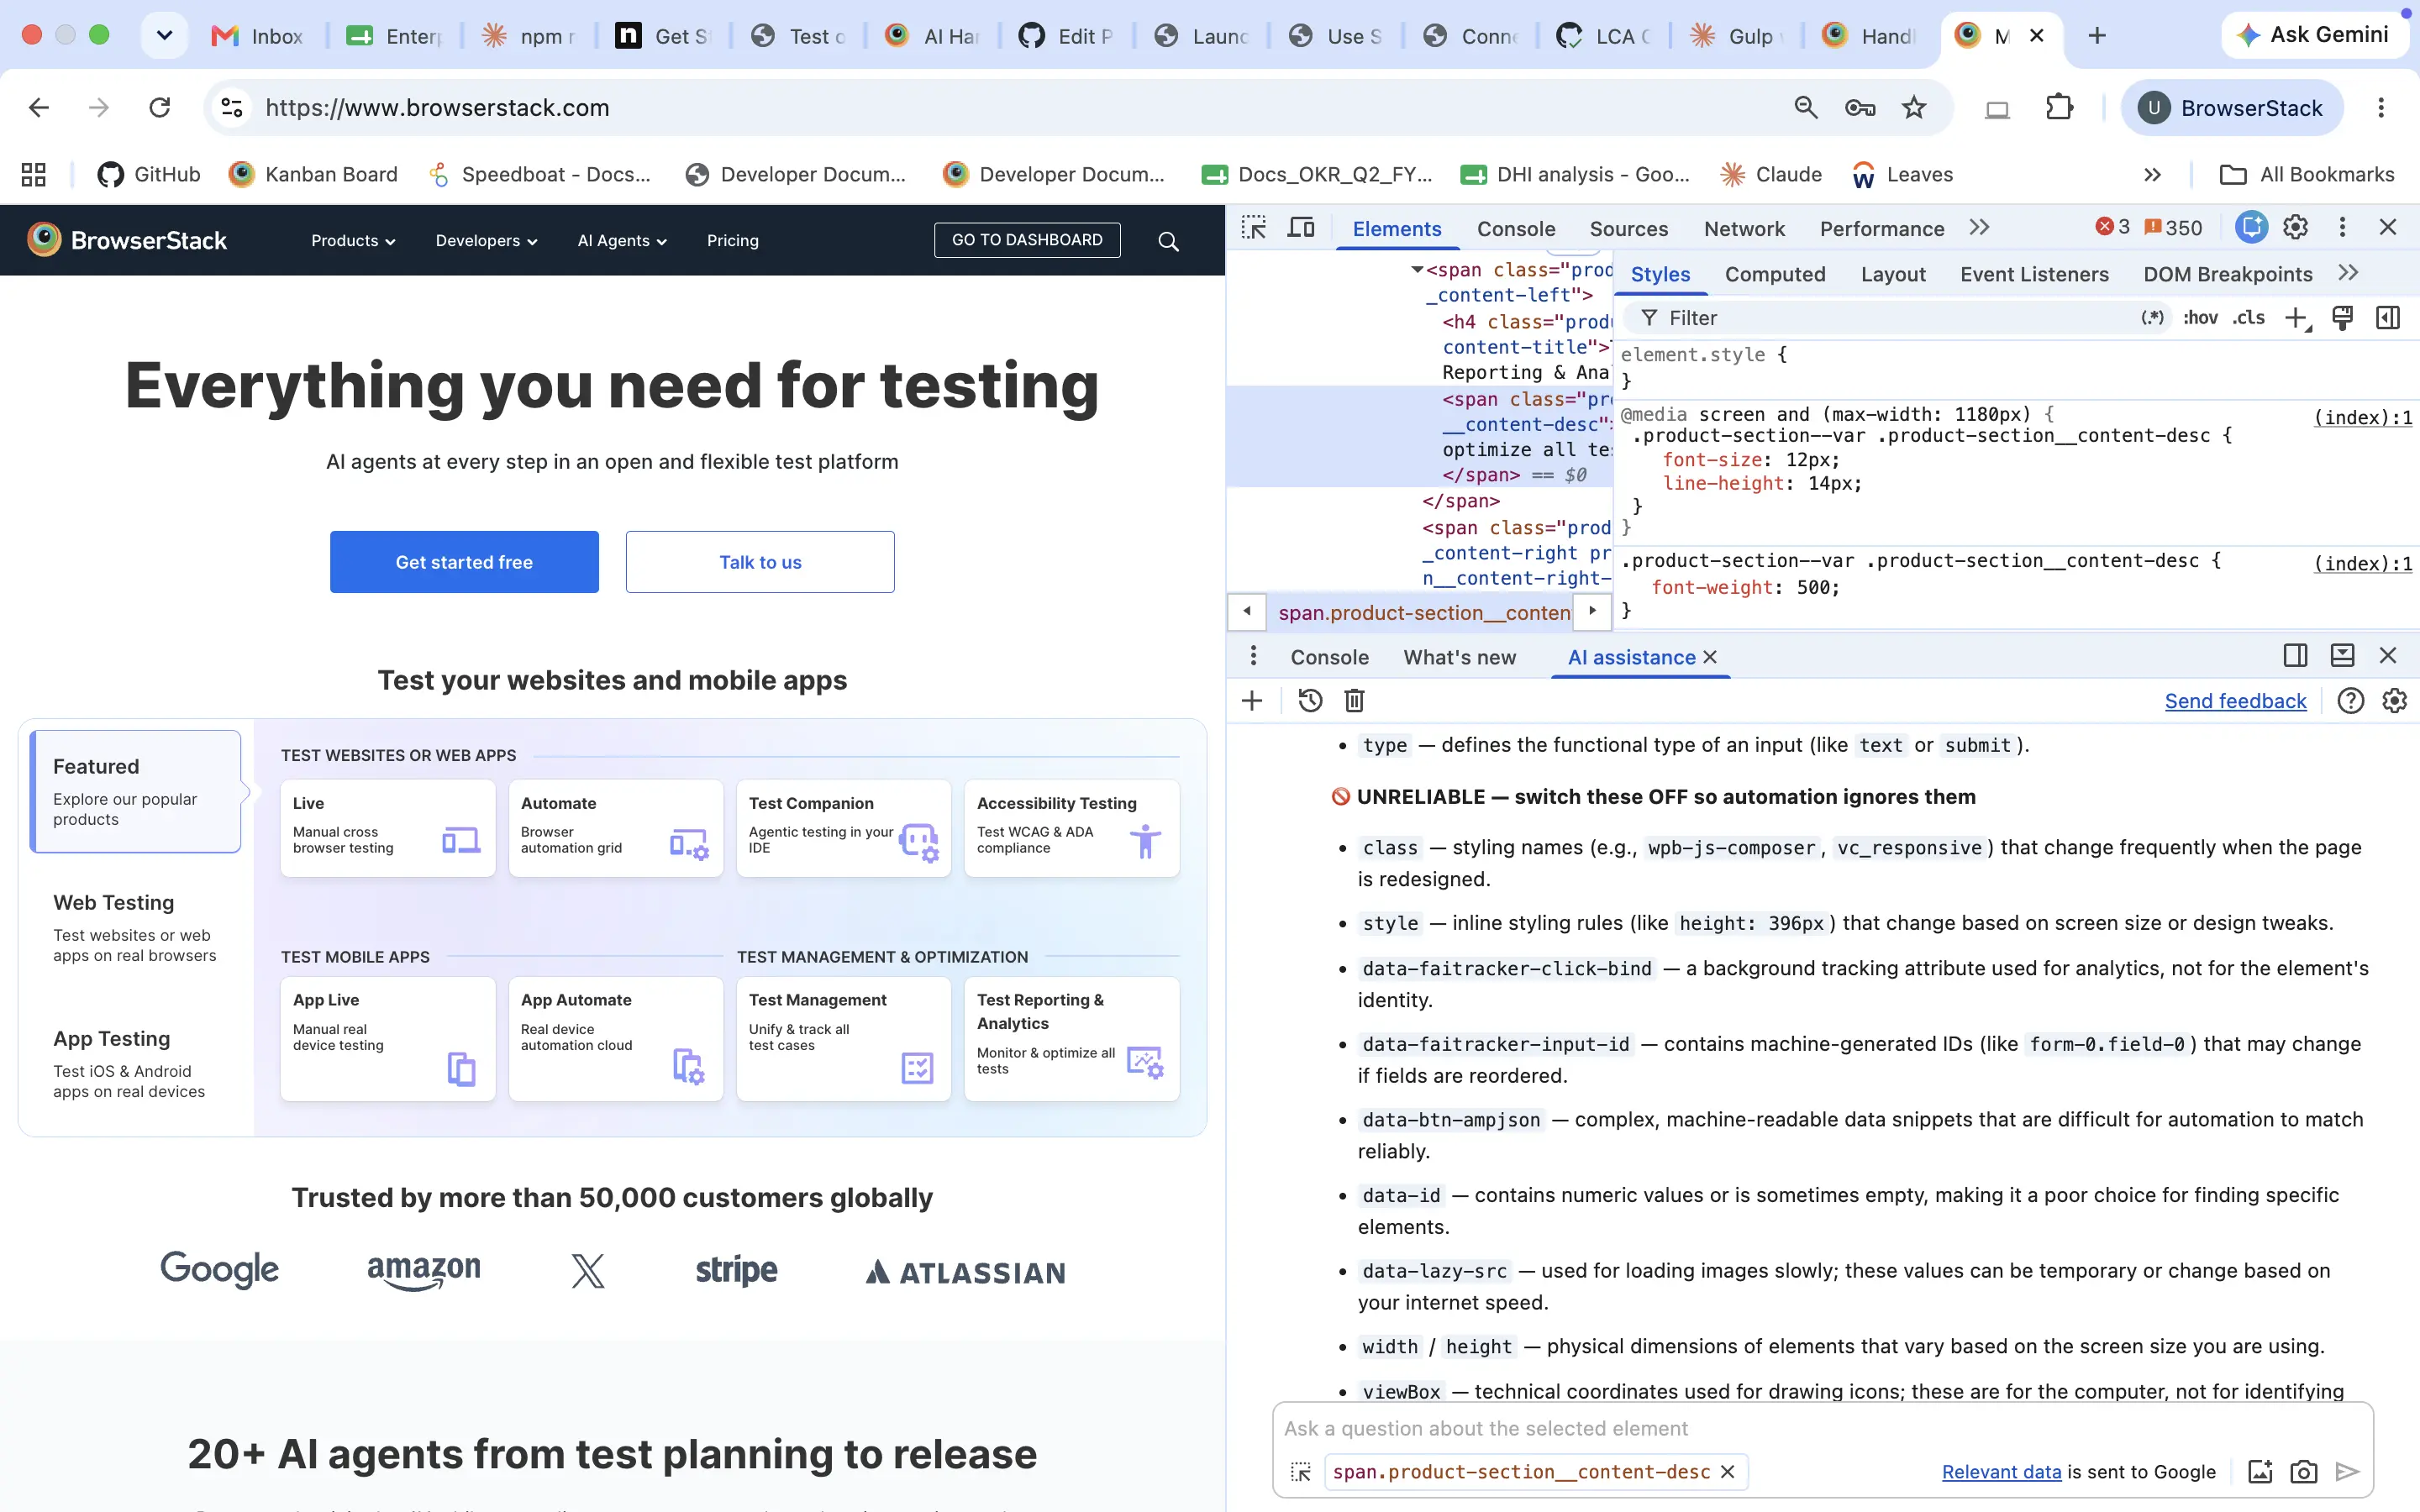
Task: Switch to the Console panel tab
Action: [1516, 229]
